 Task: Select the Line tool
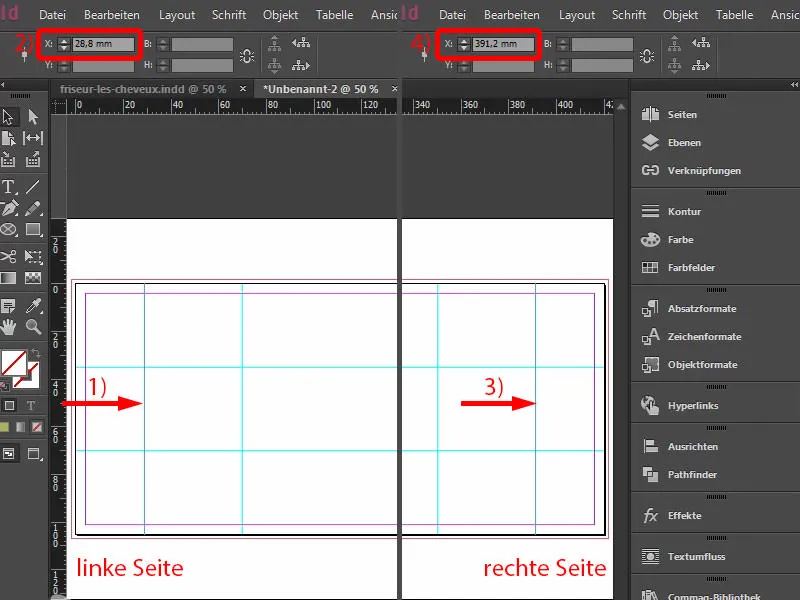click(x=33, y=187)
